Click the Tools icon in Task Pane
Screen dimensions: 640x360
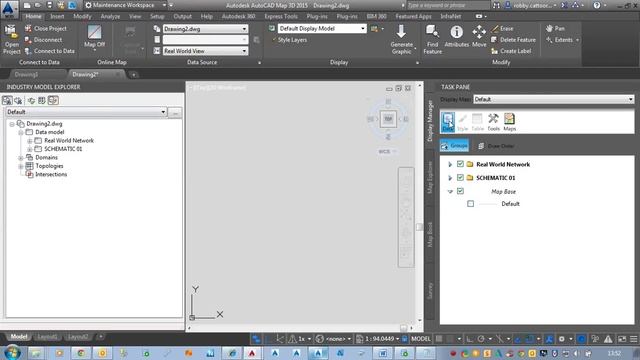click(493, 122)
